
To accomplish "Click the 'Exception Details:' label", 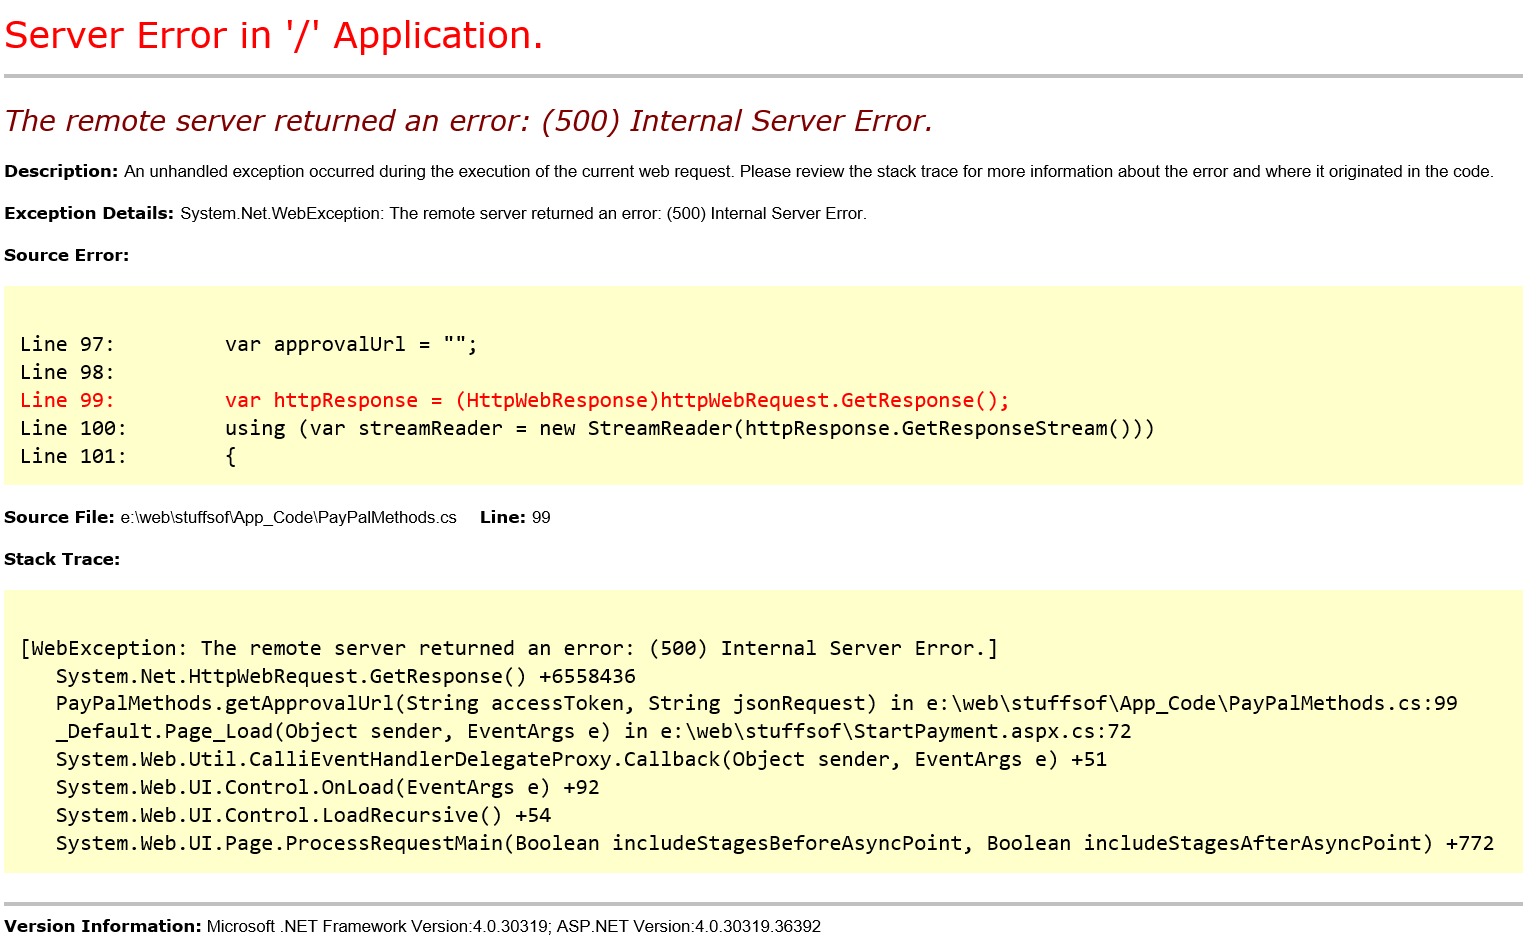I will click(89, 213).
